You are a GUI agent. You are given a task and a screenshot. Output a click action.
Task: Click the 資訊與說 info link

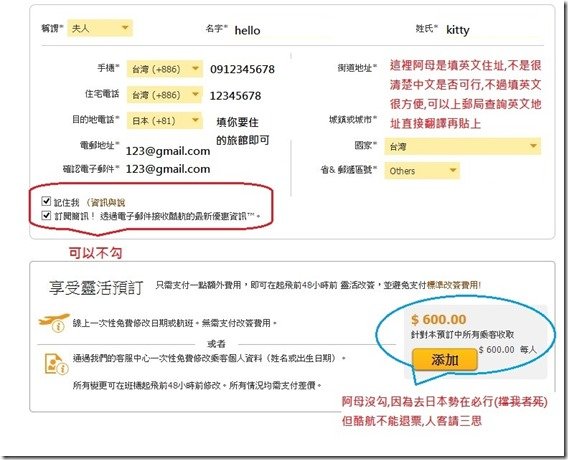(108, 202)
